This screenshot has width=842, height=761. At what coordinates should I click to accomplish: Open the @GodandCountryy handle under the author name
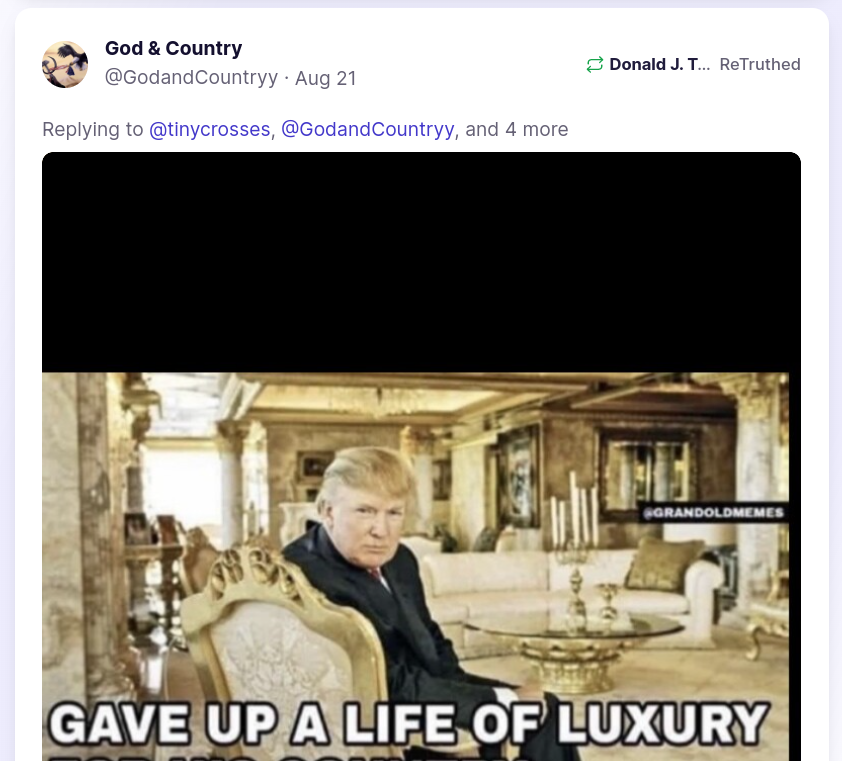point(191,77)
